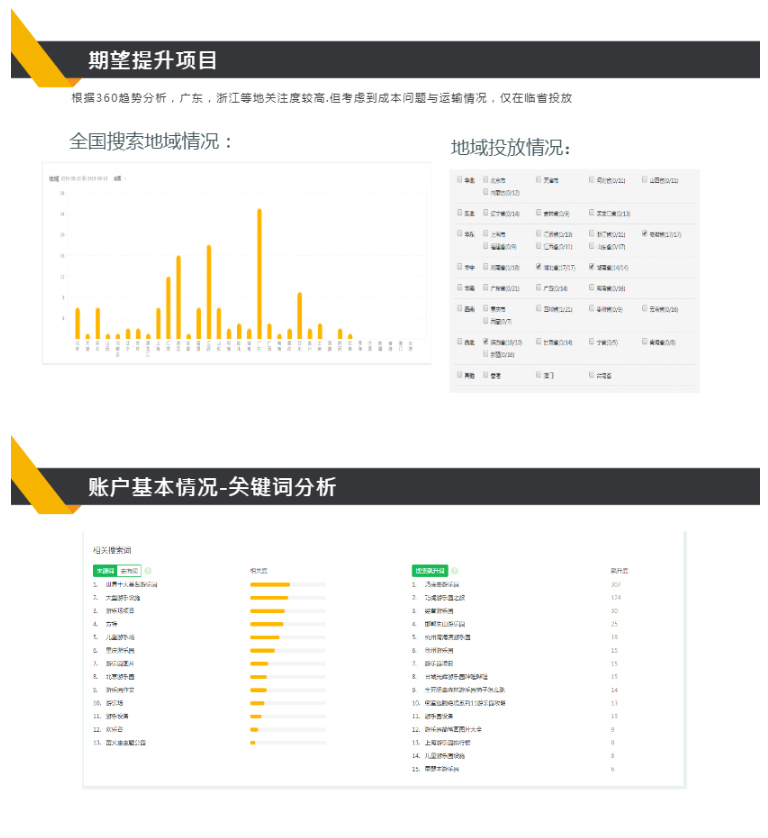
Task: Open the 欢乐谷 keyword link
Action: point(114,729)
